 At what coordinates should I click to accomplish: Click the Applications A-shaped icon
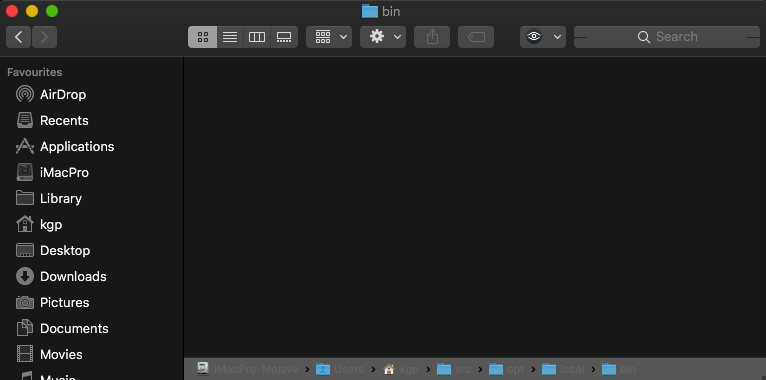click(25, 146)
